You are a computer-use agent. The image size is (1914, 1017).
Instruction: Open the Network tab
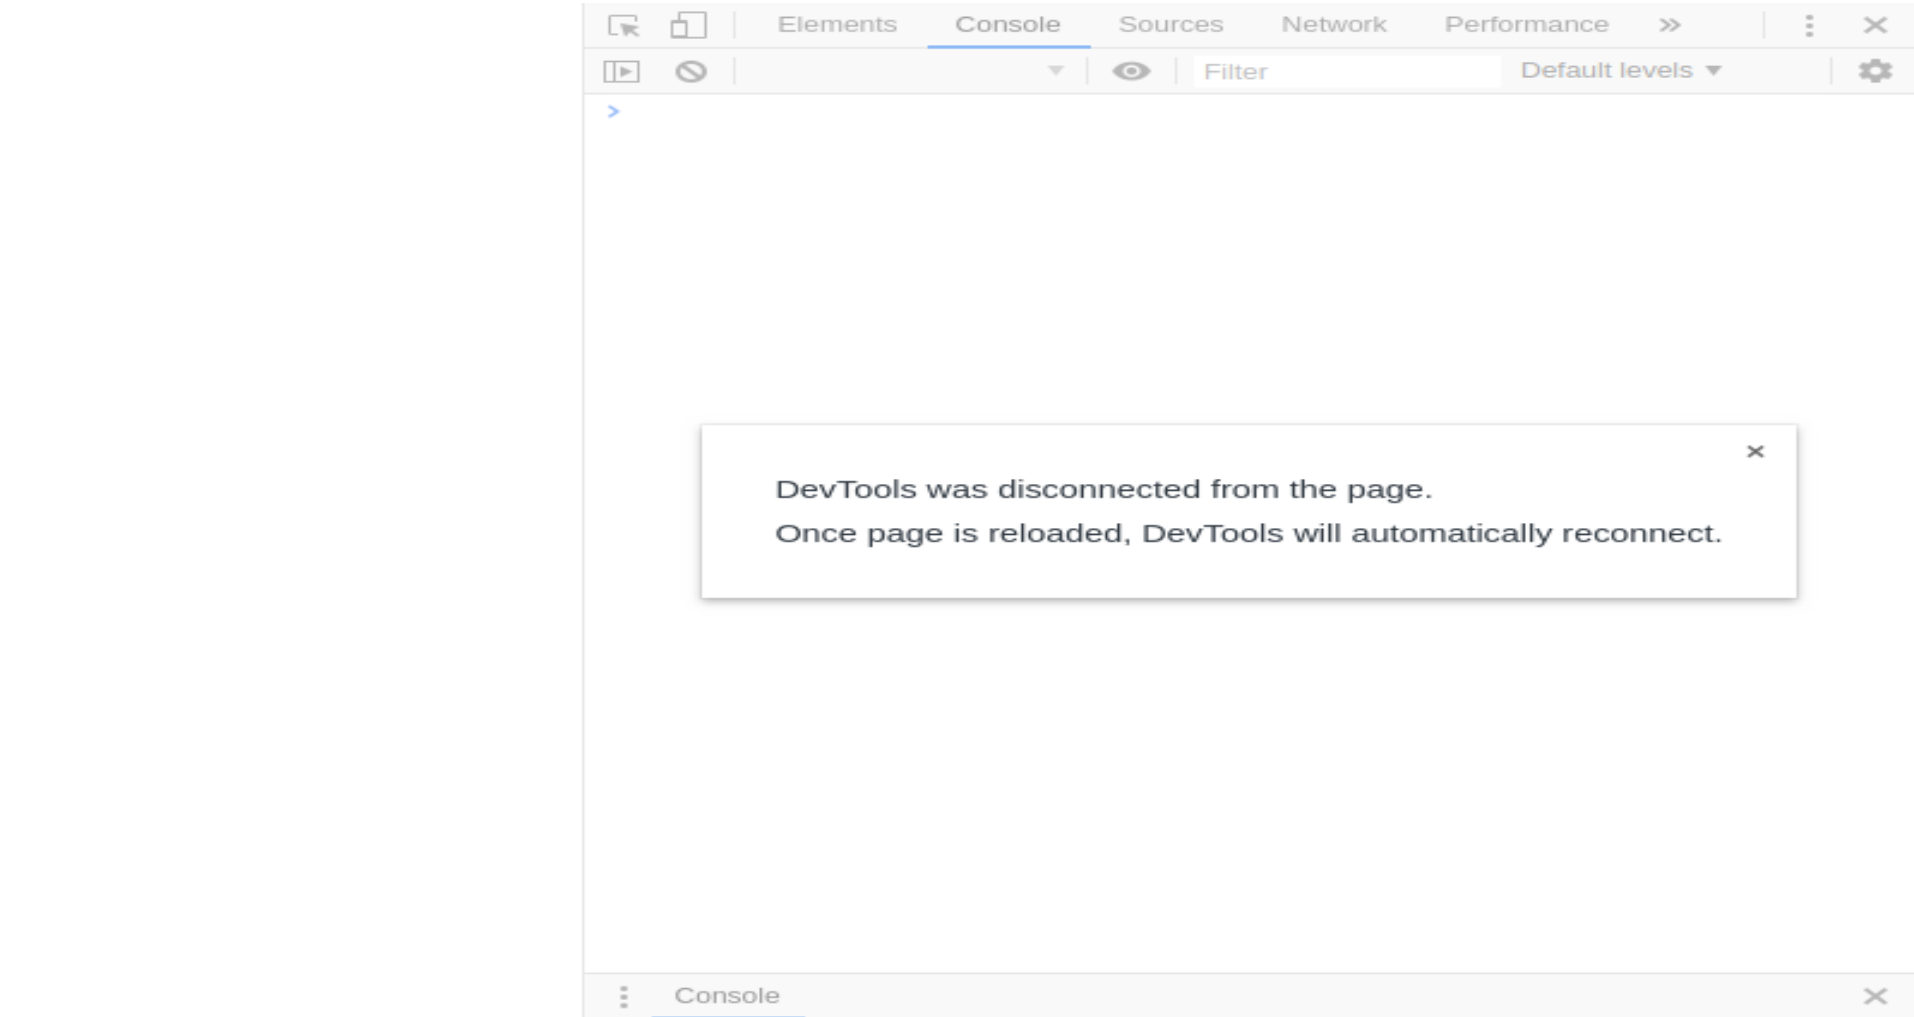click(x=1333, y=24)
